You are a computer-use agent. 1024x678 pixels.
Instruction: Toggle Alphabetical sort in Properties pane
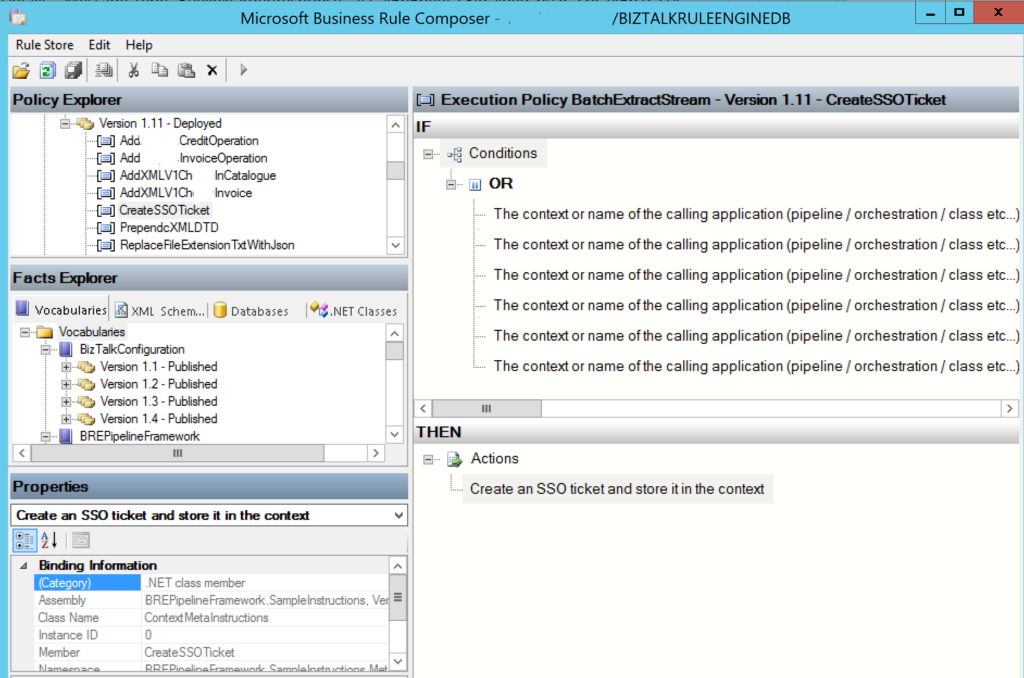(50, 540)
